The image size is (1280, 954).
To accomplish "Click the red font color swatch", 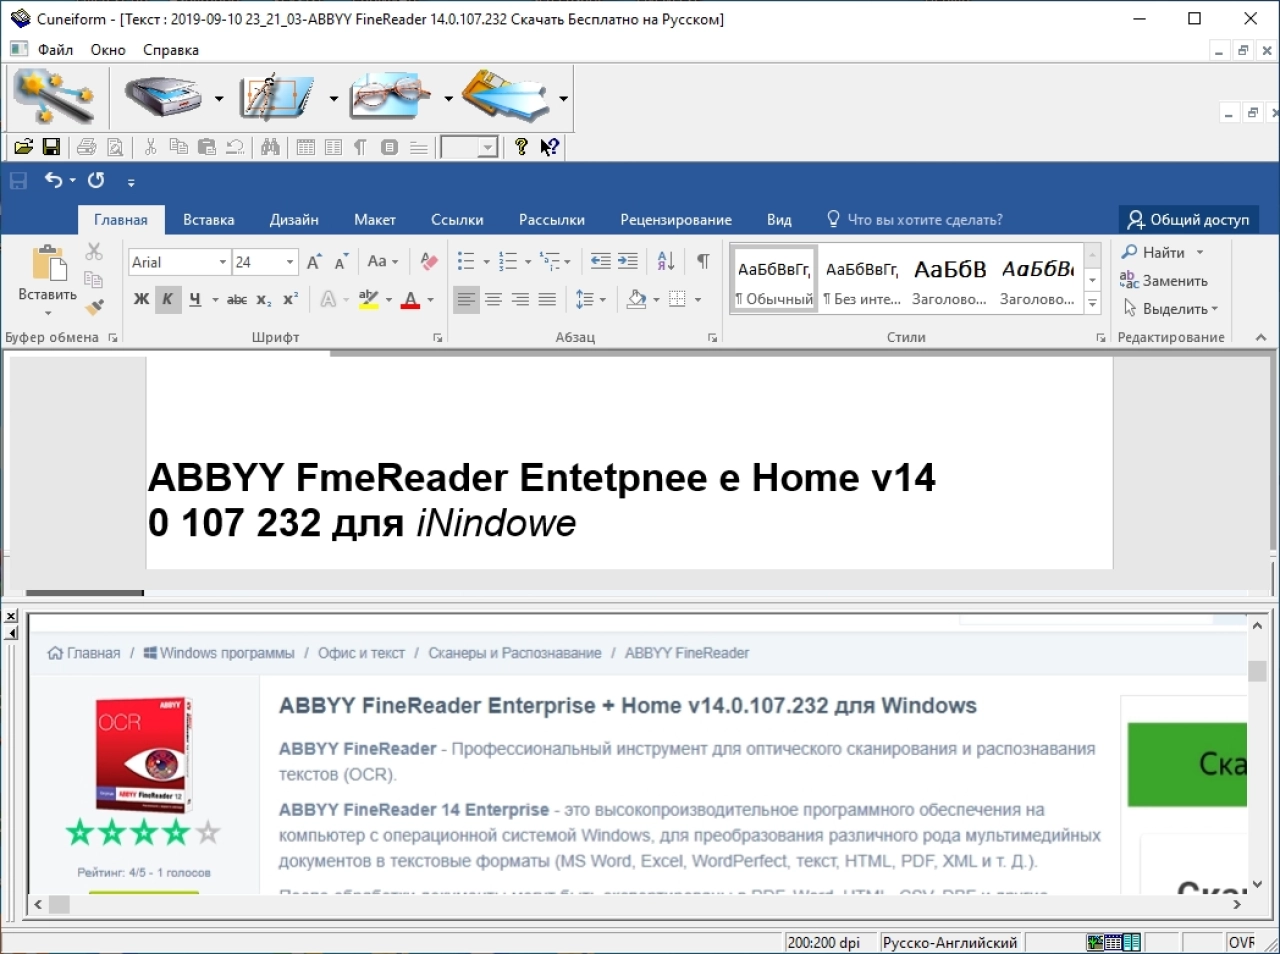I will pyautogui.click(x=410, y=299).
